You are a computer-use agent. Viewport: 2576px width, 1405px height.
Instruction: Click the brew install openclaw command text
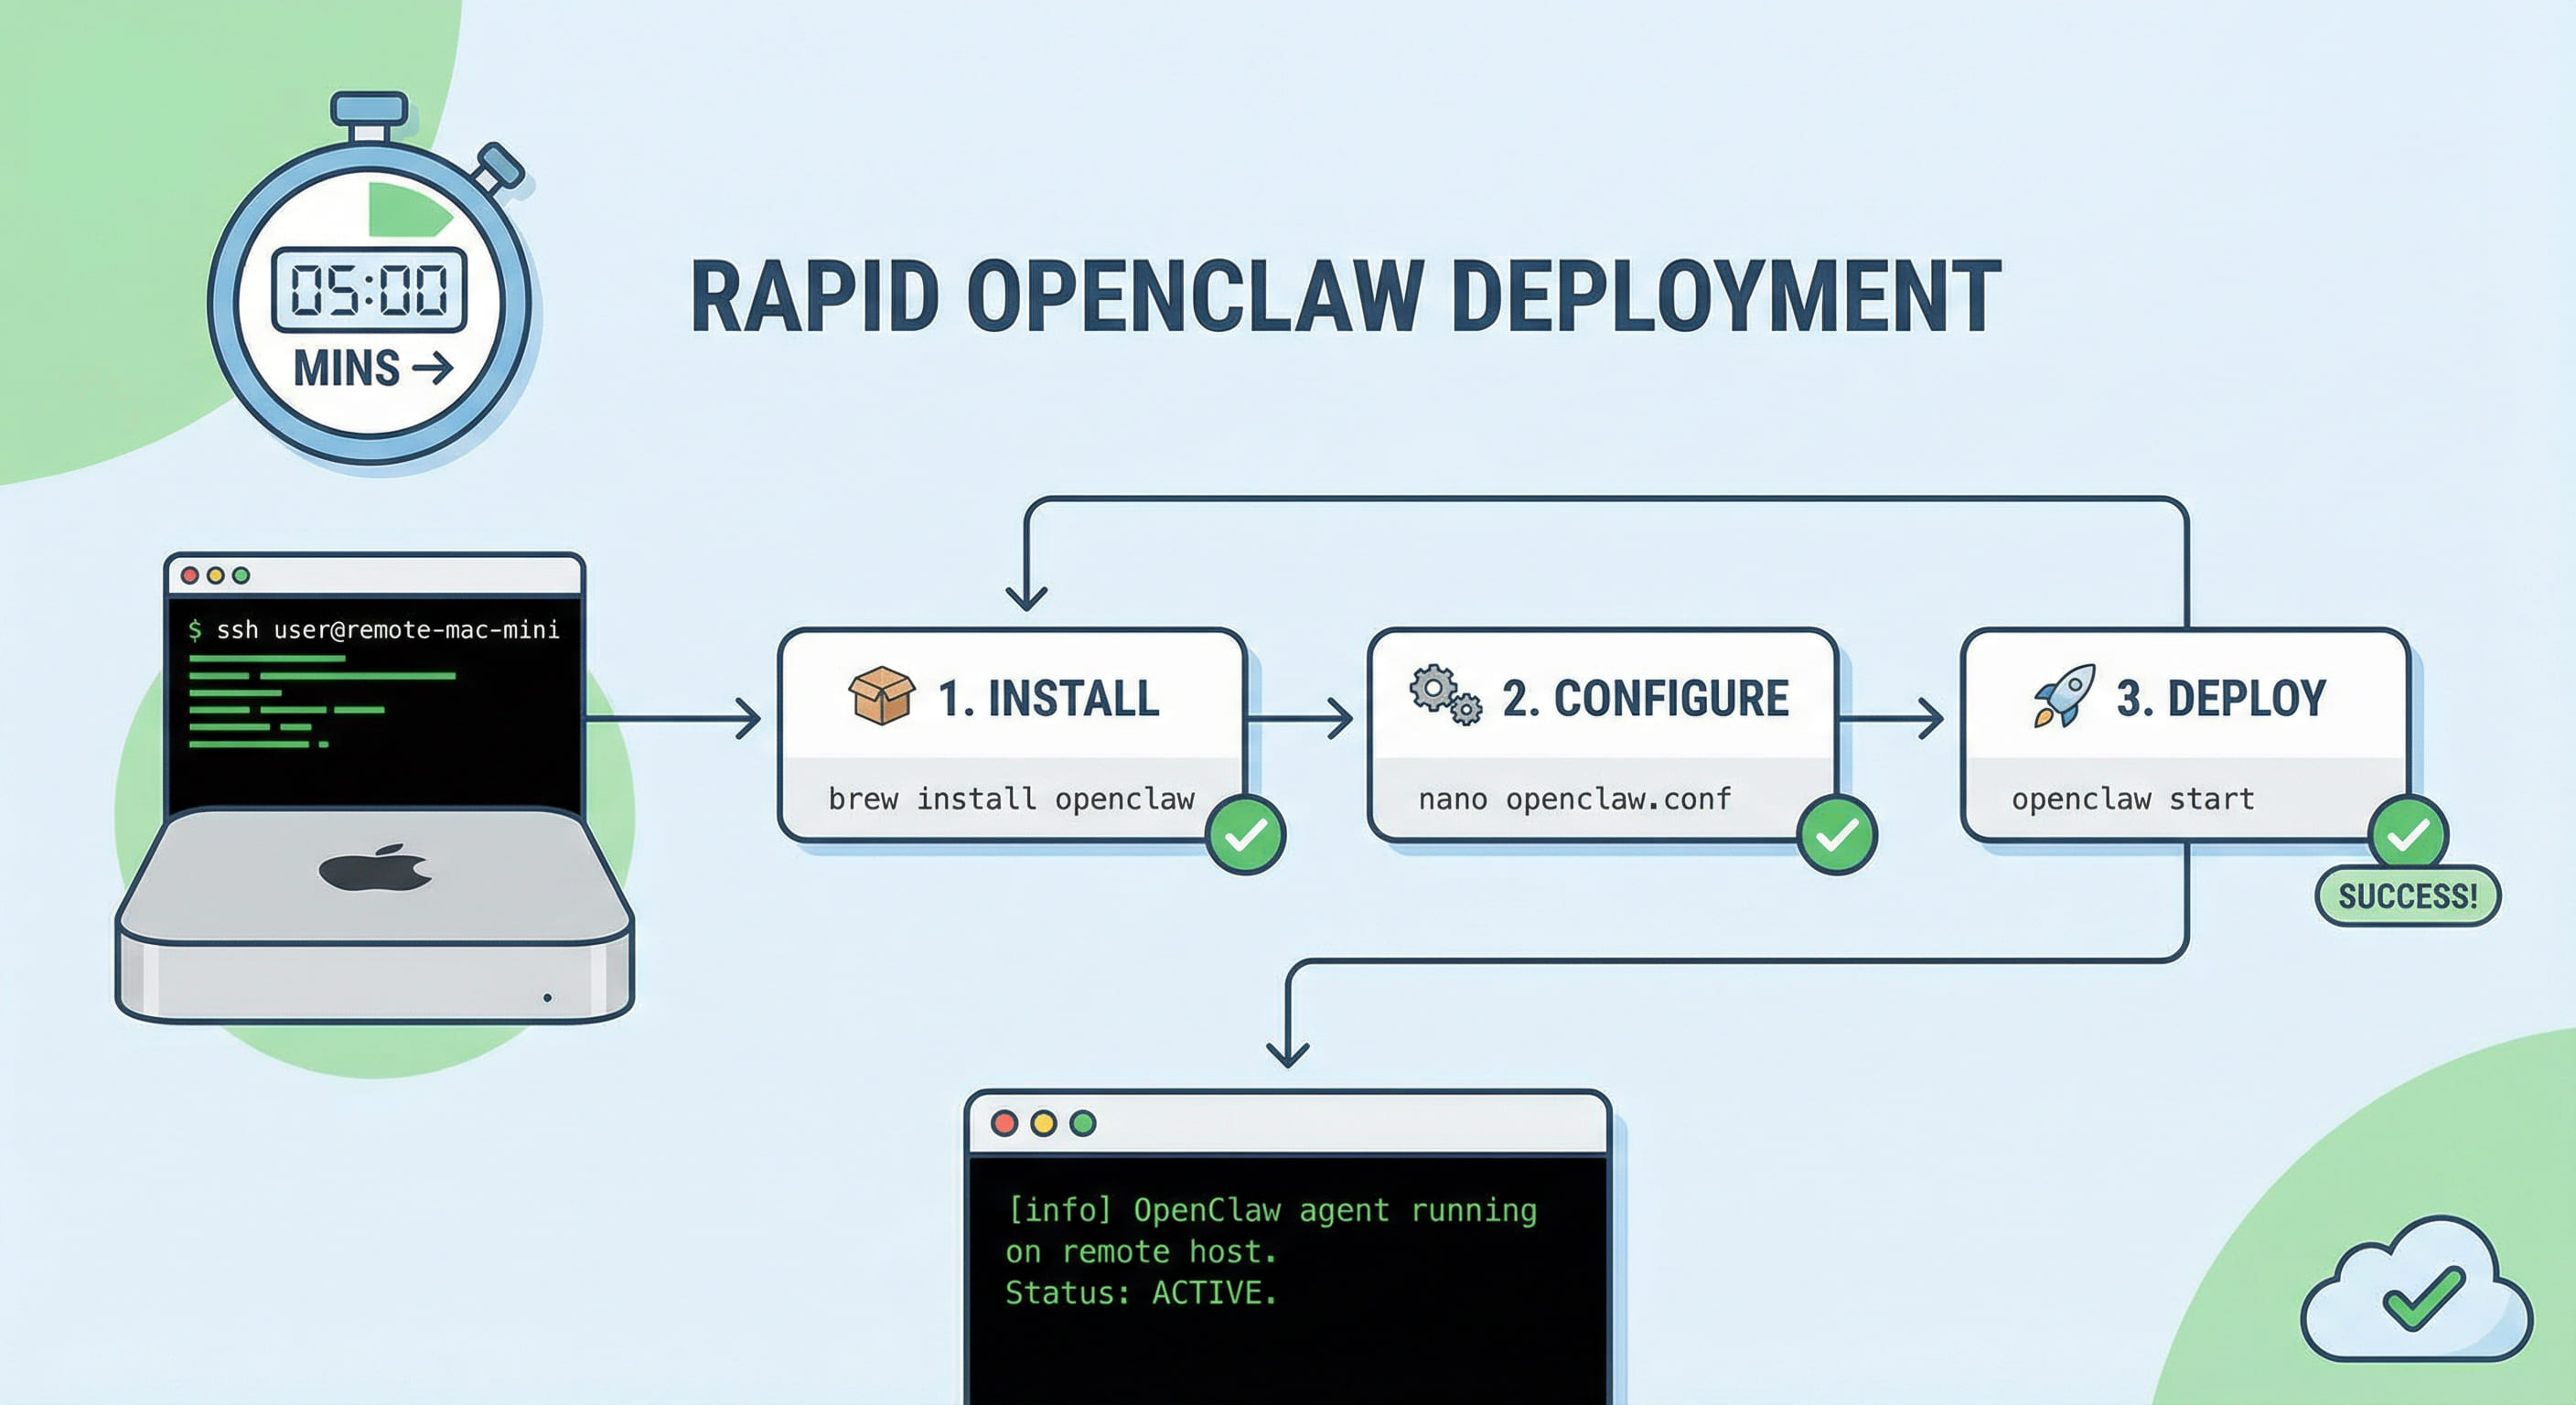(x=1010, y=798)
